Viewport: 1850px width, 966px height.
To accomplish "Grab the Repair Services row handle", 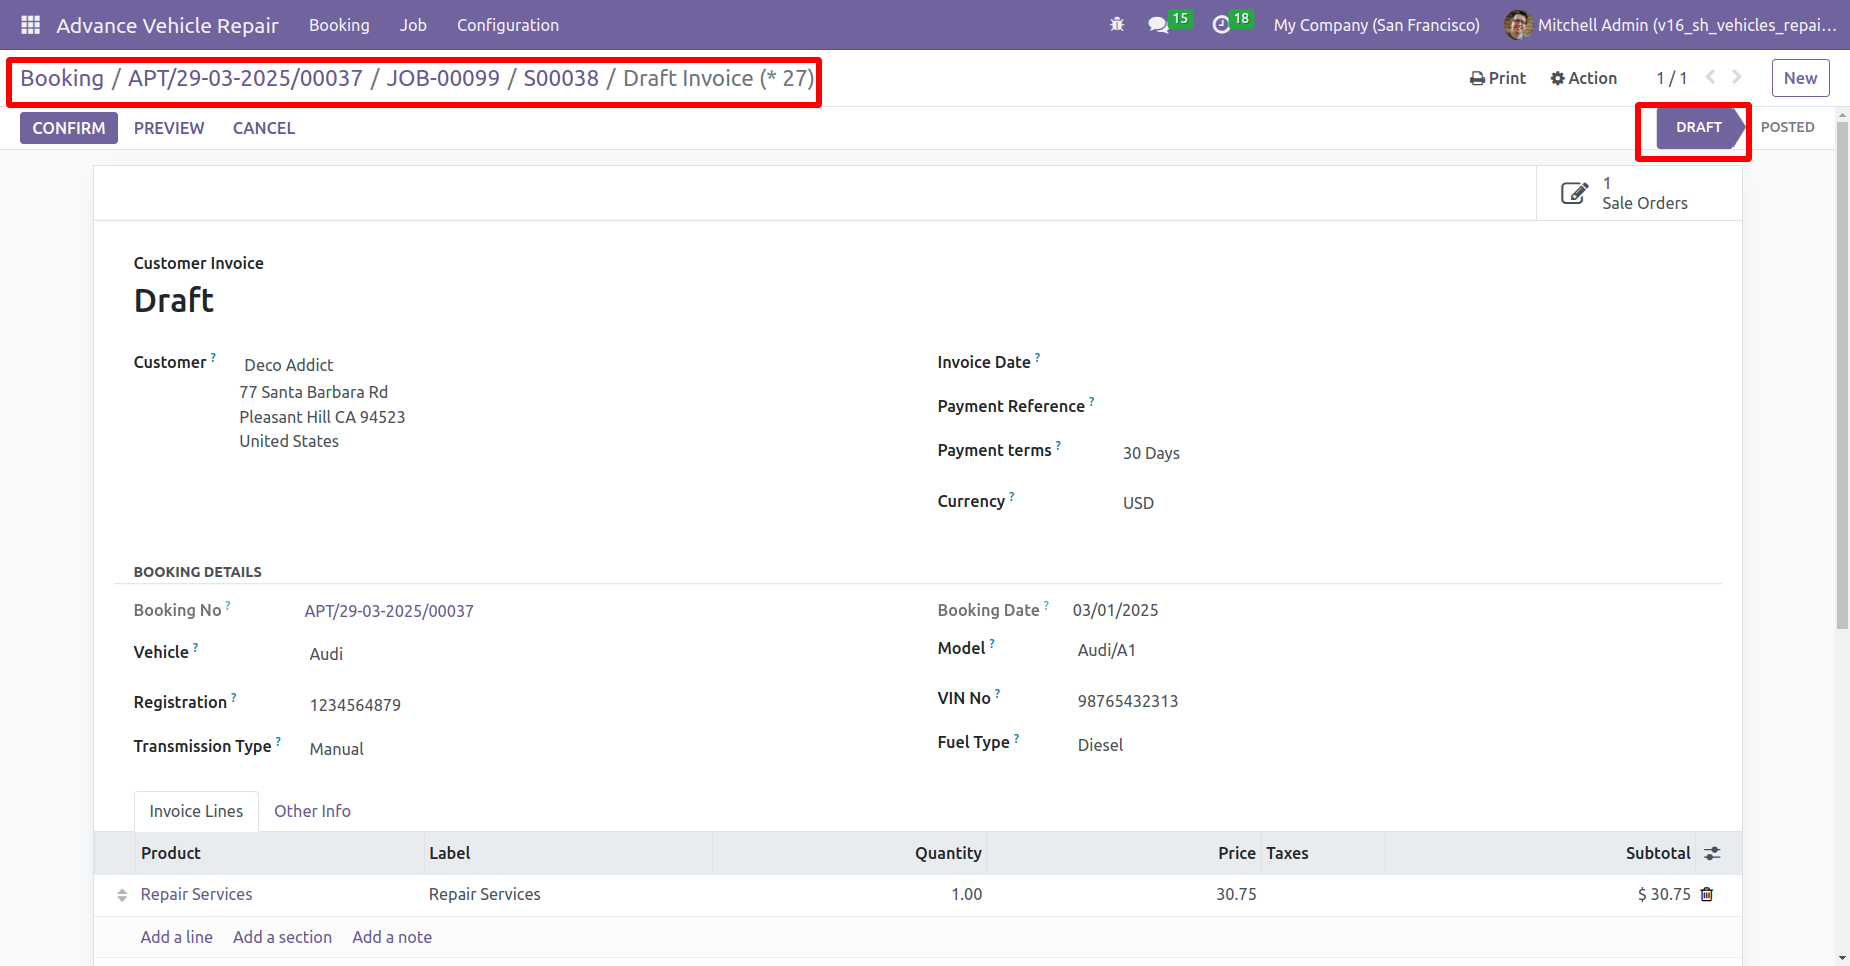I will 122,895.
